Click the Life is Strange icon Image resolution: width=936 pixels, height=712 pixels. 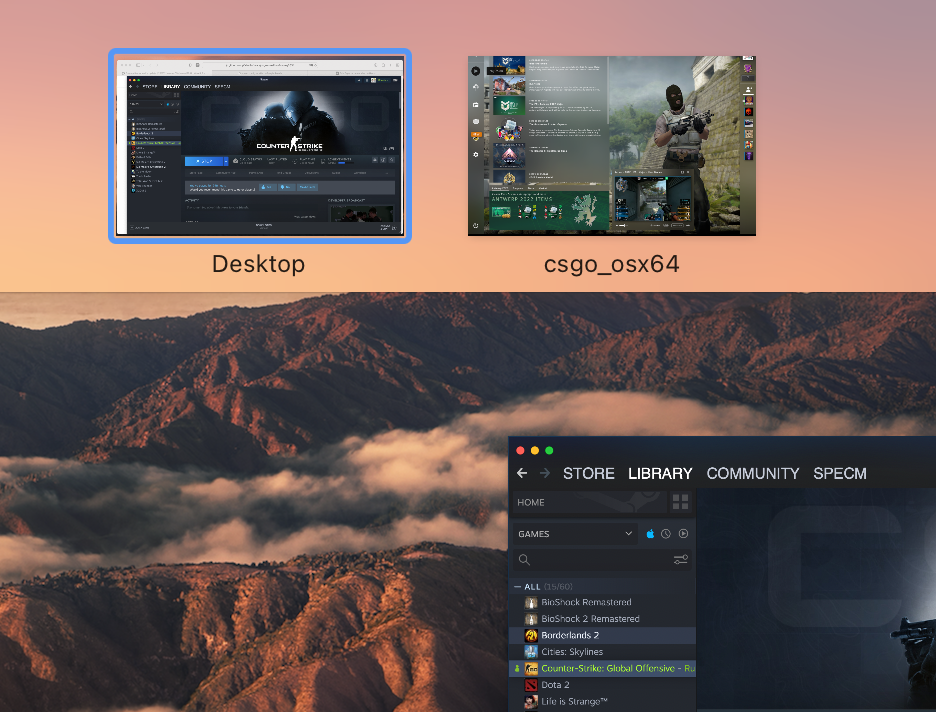click(x=531, y=701)
